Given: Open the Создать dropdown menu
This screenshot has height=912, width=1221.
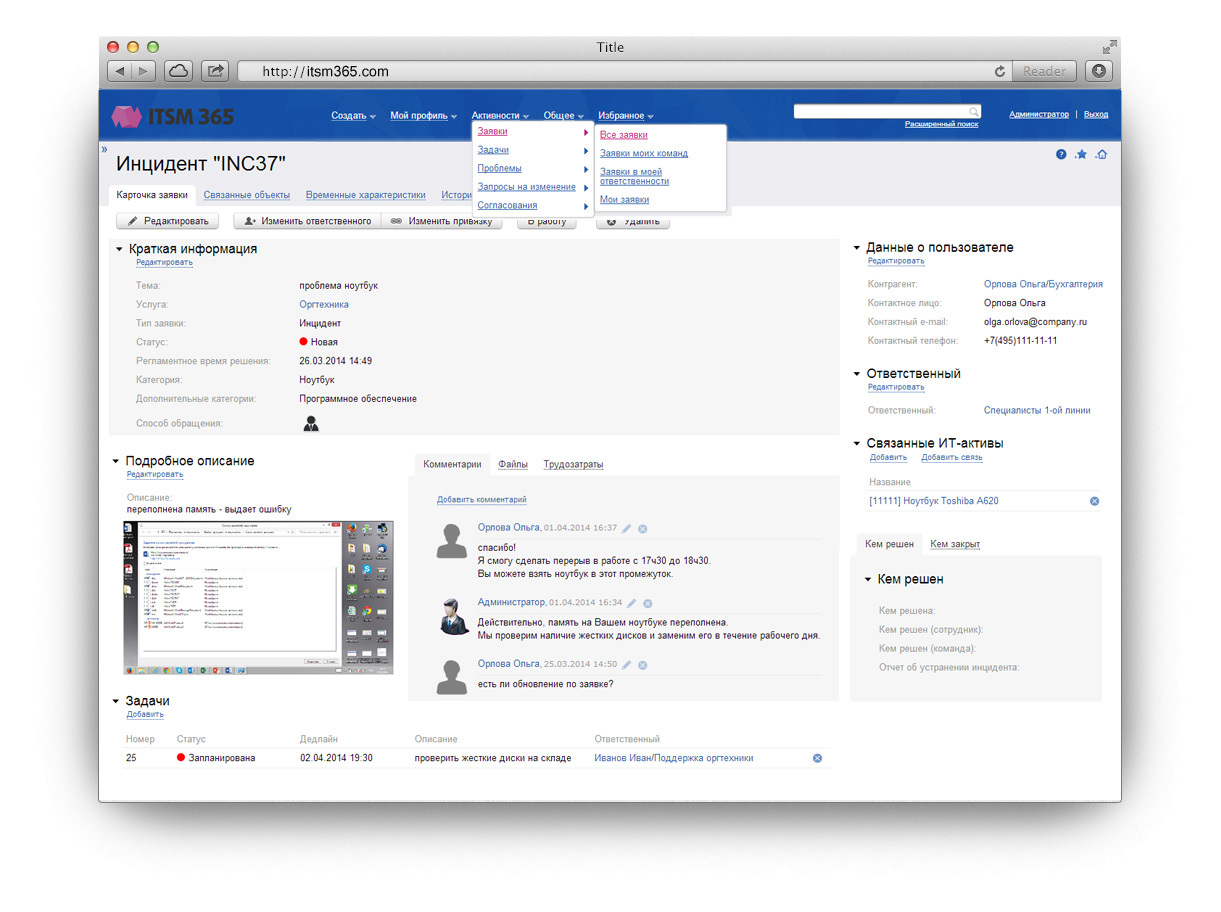Looking at the screenshot, I should 354,116.
